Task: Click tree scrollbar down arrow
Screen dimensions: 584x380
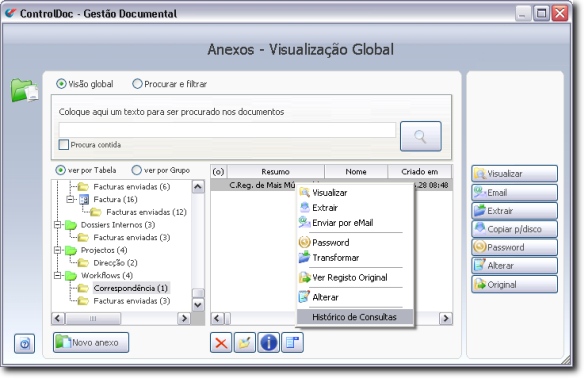Action: pos(198,305)
